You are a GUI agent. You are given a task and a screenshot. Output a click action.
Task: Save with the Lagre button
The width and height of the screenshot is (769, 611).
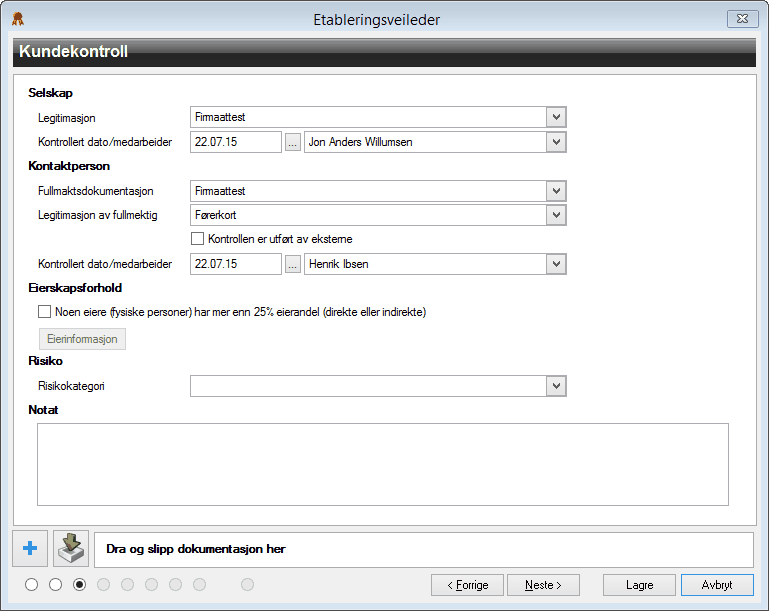pos(640,585)
